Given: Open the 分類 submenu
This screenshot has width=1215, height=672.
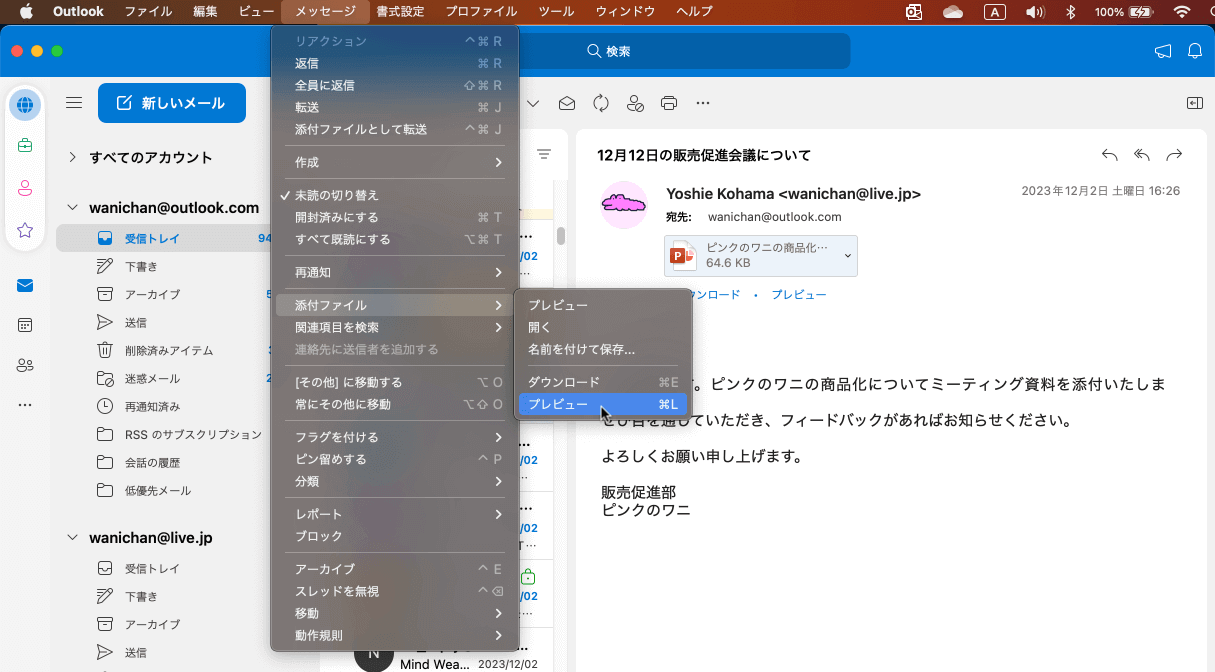Looking at the screenshot, I should [395, 481].
